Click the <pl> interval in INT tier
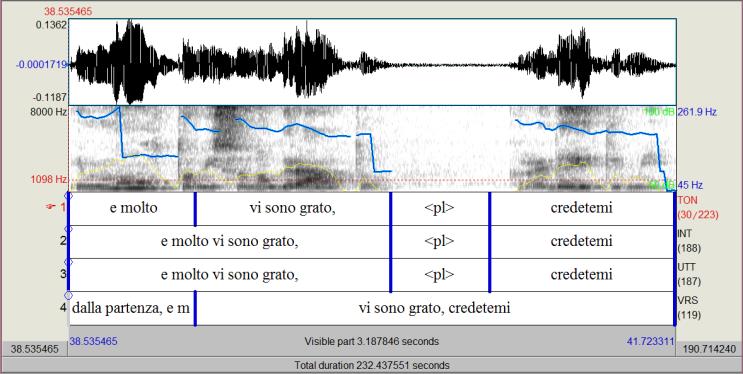 click(x=439, y=241)
